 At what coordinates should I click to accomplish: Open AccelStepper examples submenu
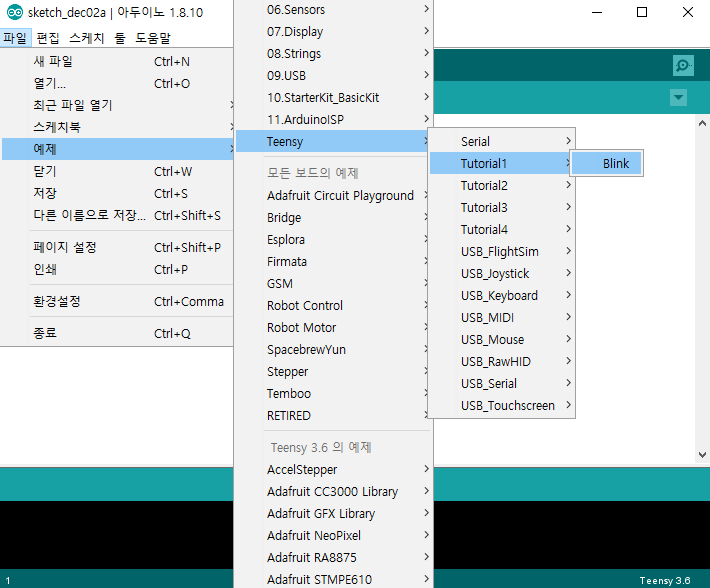(333, 469)
